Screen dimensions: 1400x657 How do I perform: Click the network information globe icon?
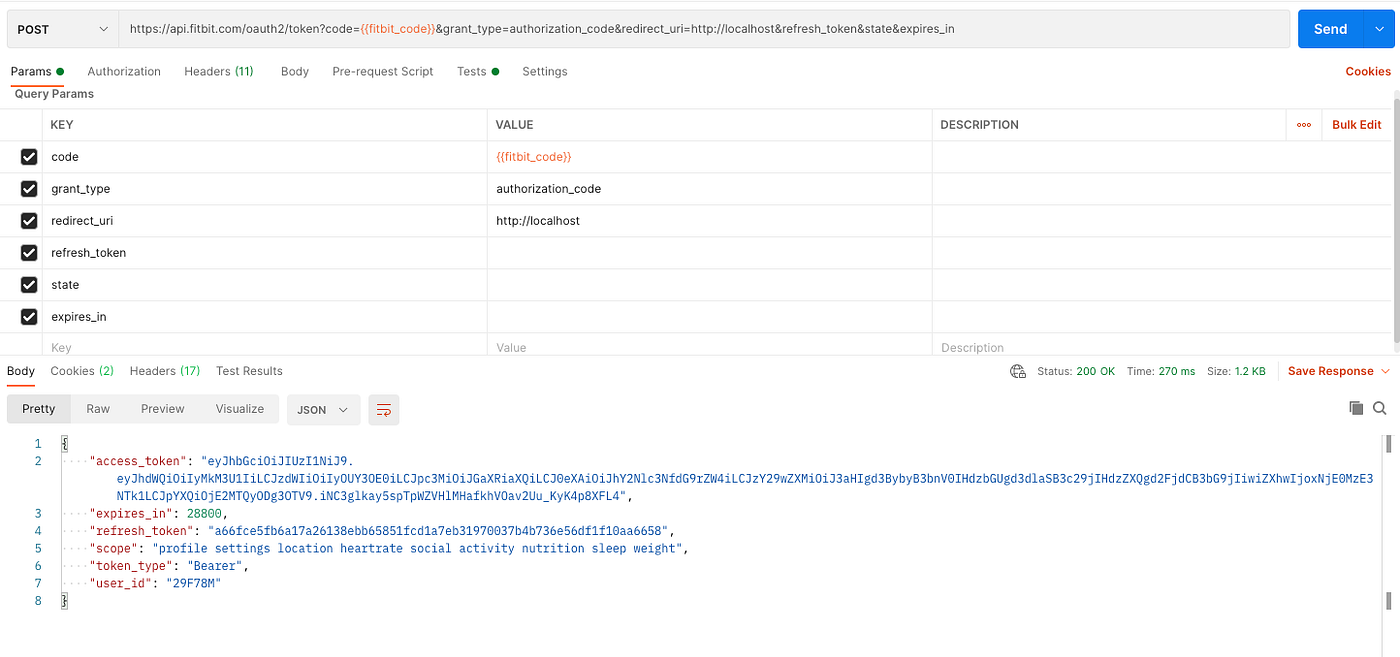(1017, 370)
